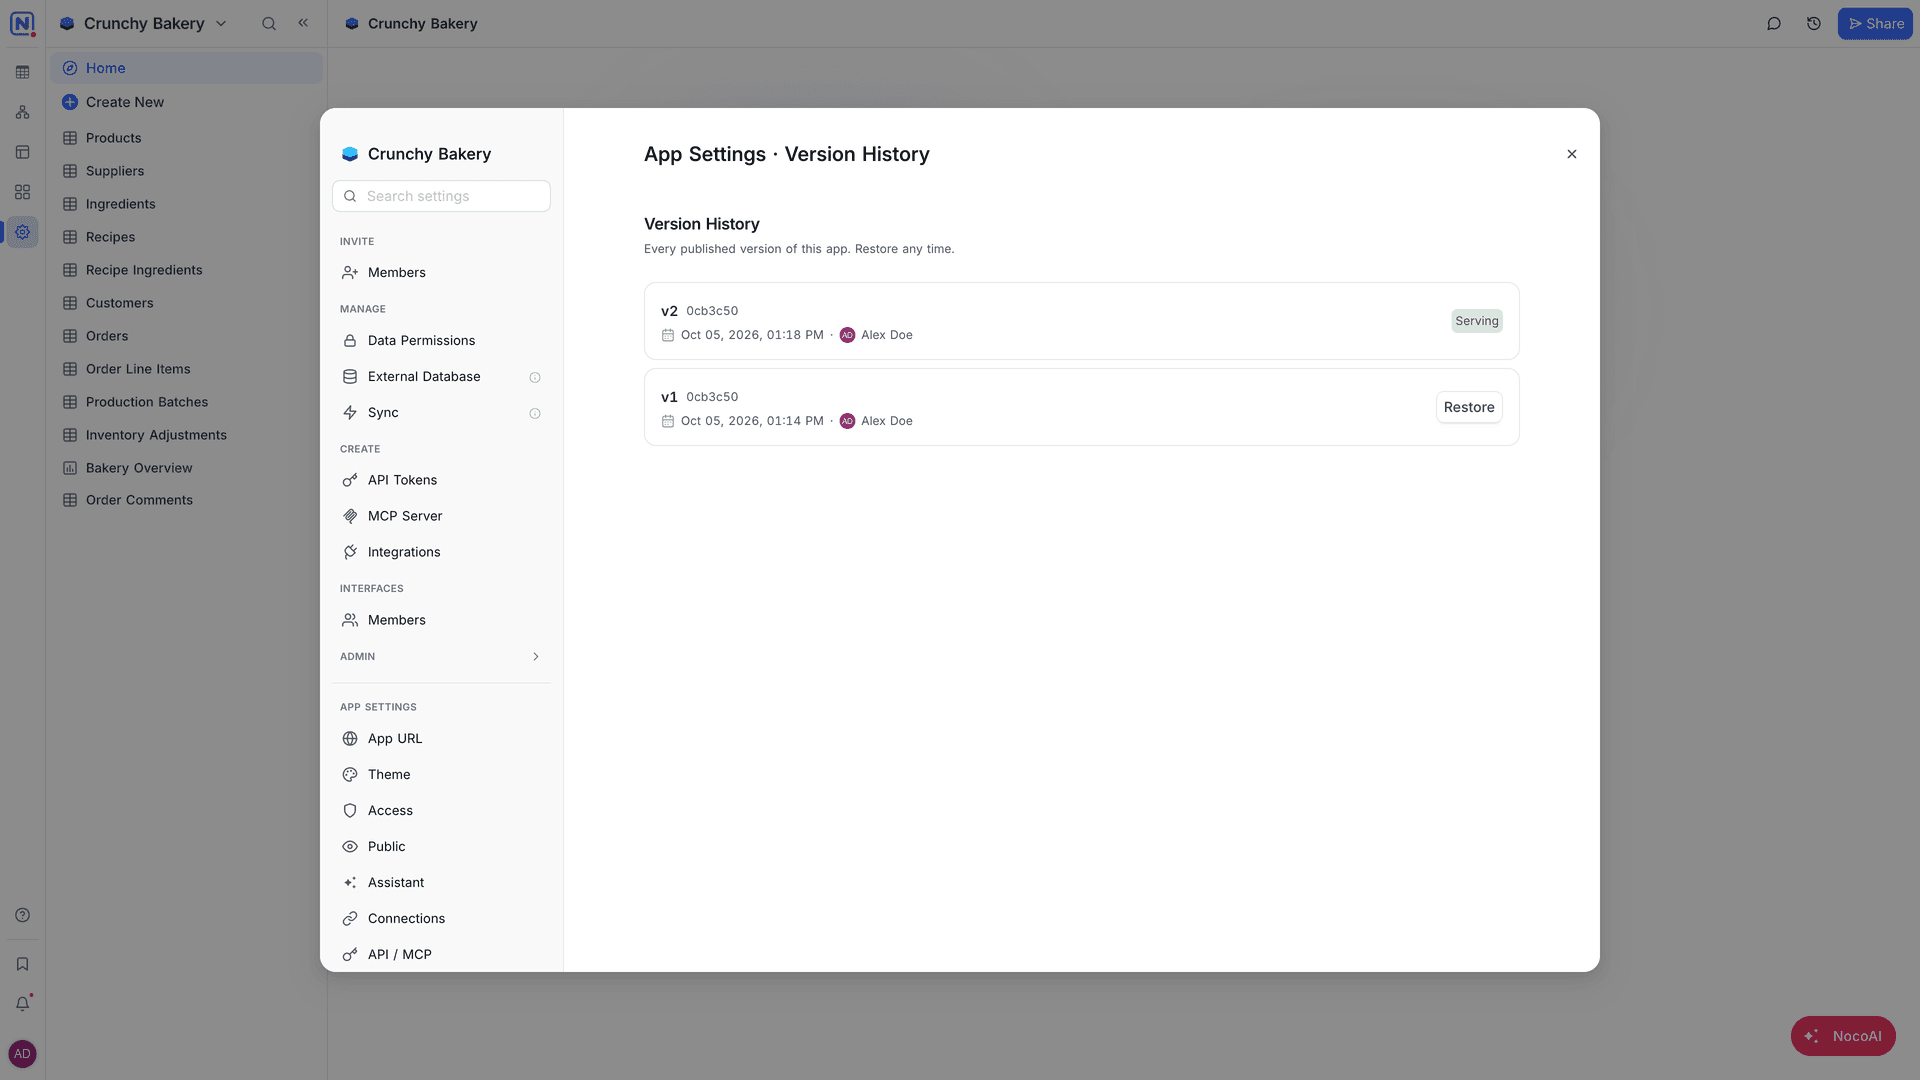
Task: Open Connections settings
Action: (x=441, y=918)
